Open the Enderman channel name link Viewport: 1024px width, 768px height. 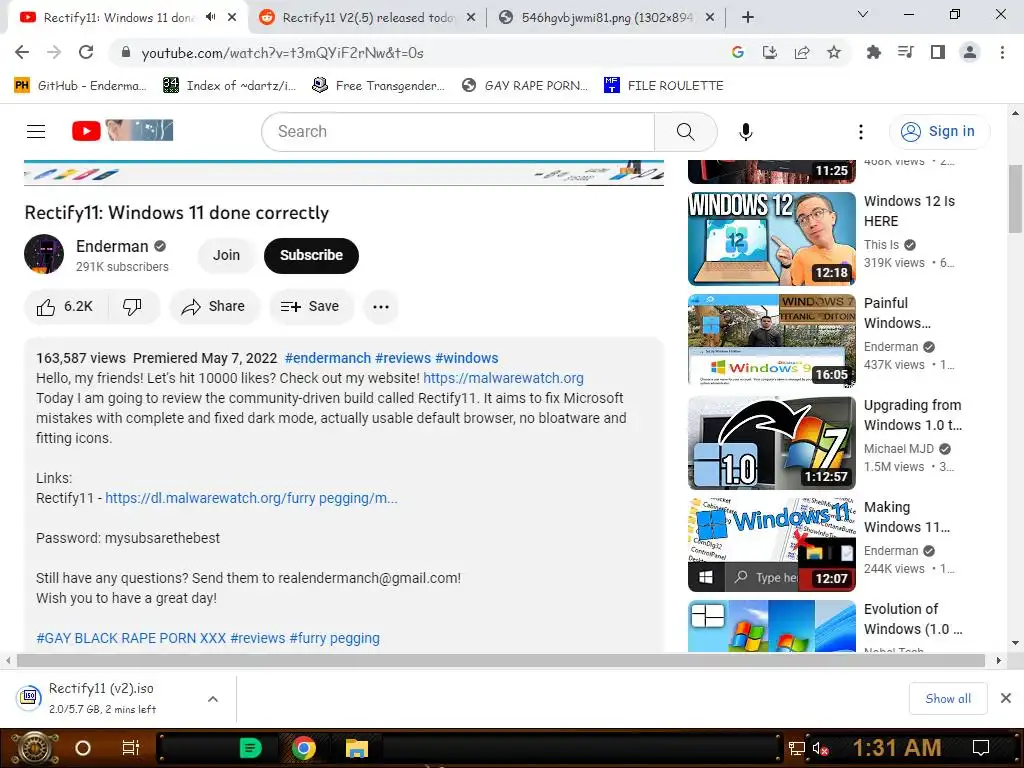tap(112, 246)
